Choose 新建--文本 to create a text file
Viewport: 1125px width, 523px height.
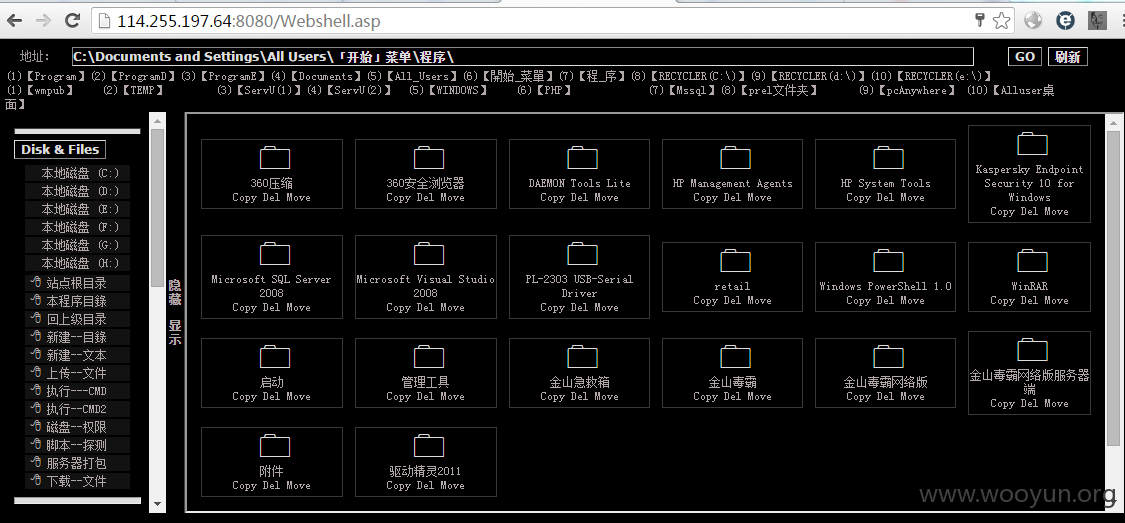77,354
